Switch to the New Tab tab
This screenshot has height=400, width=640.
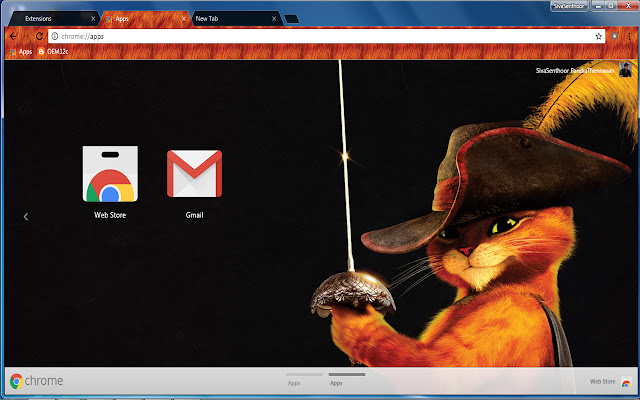(237, 19)
